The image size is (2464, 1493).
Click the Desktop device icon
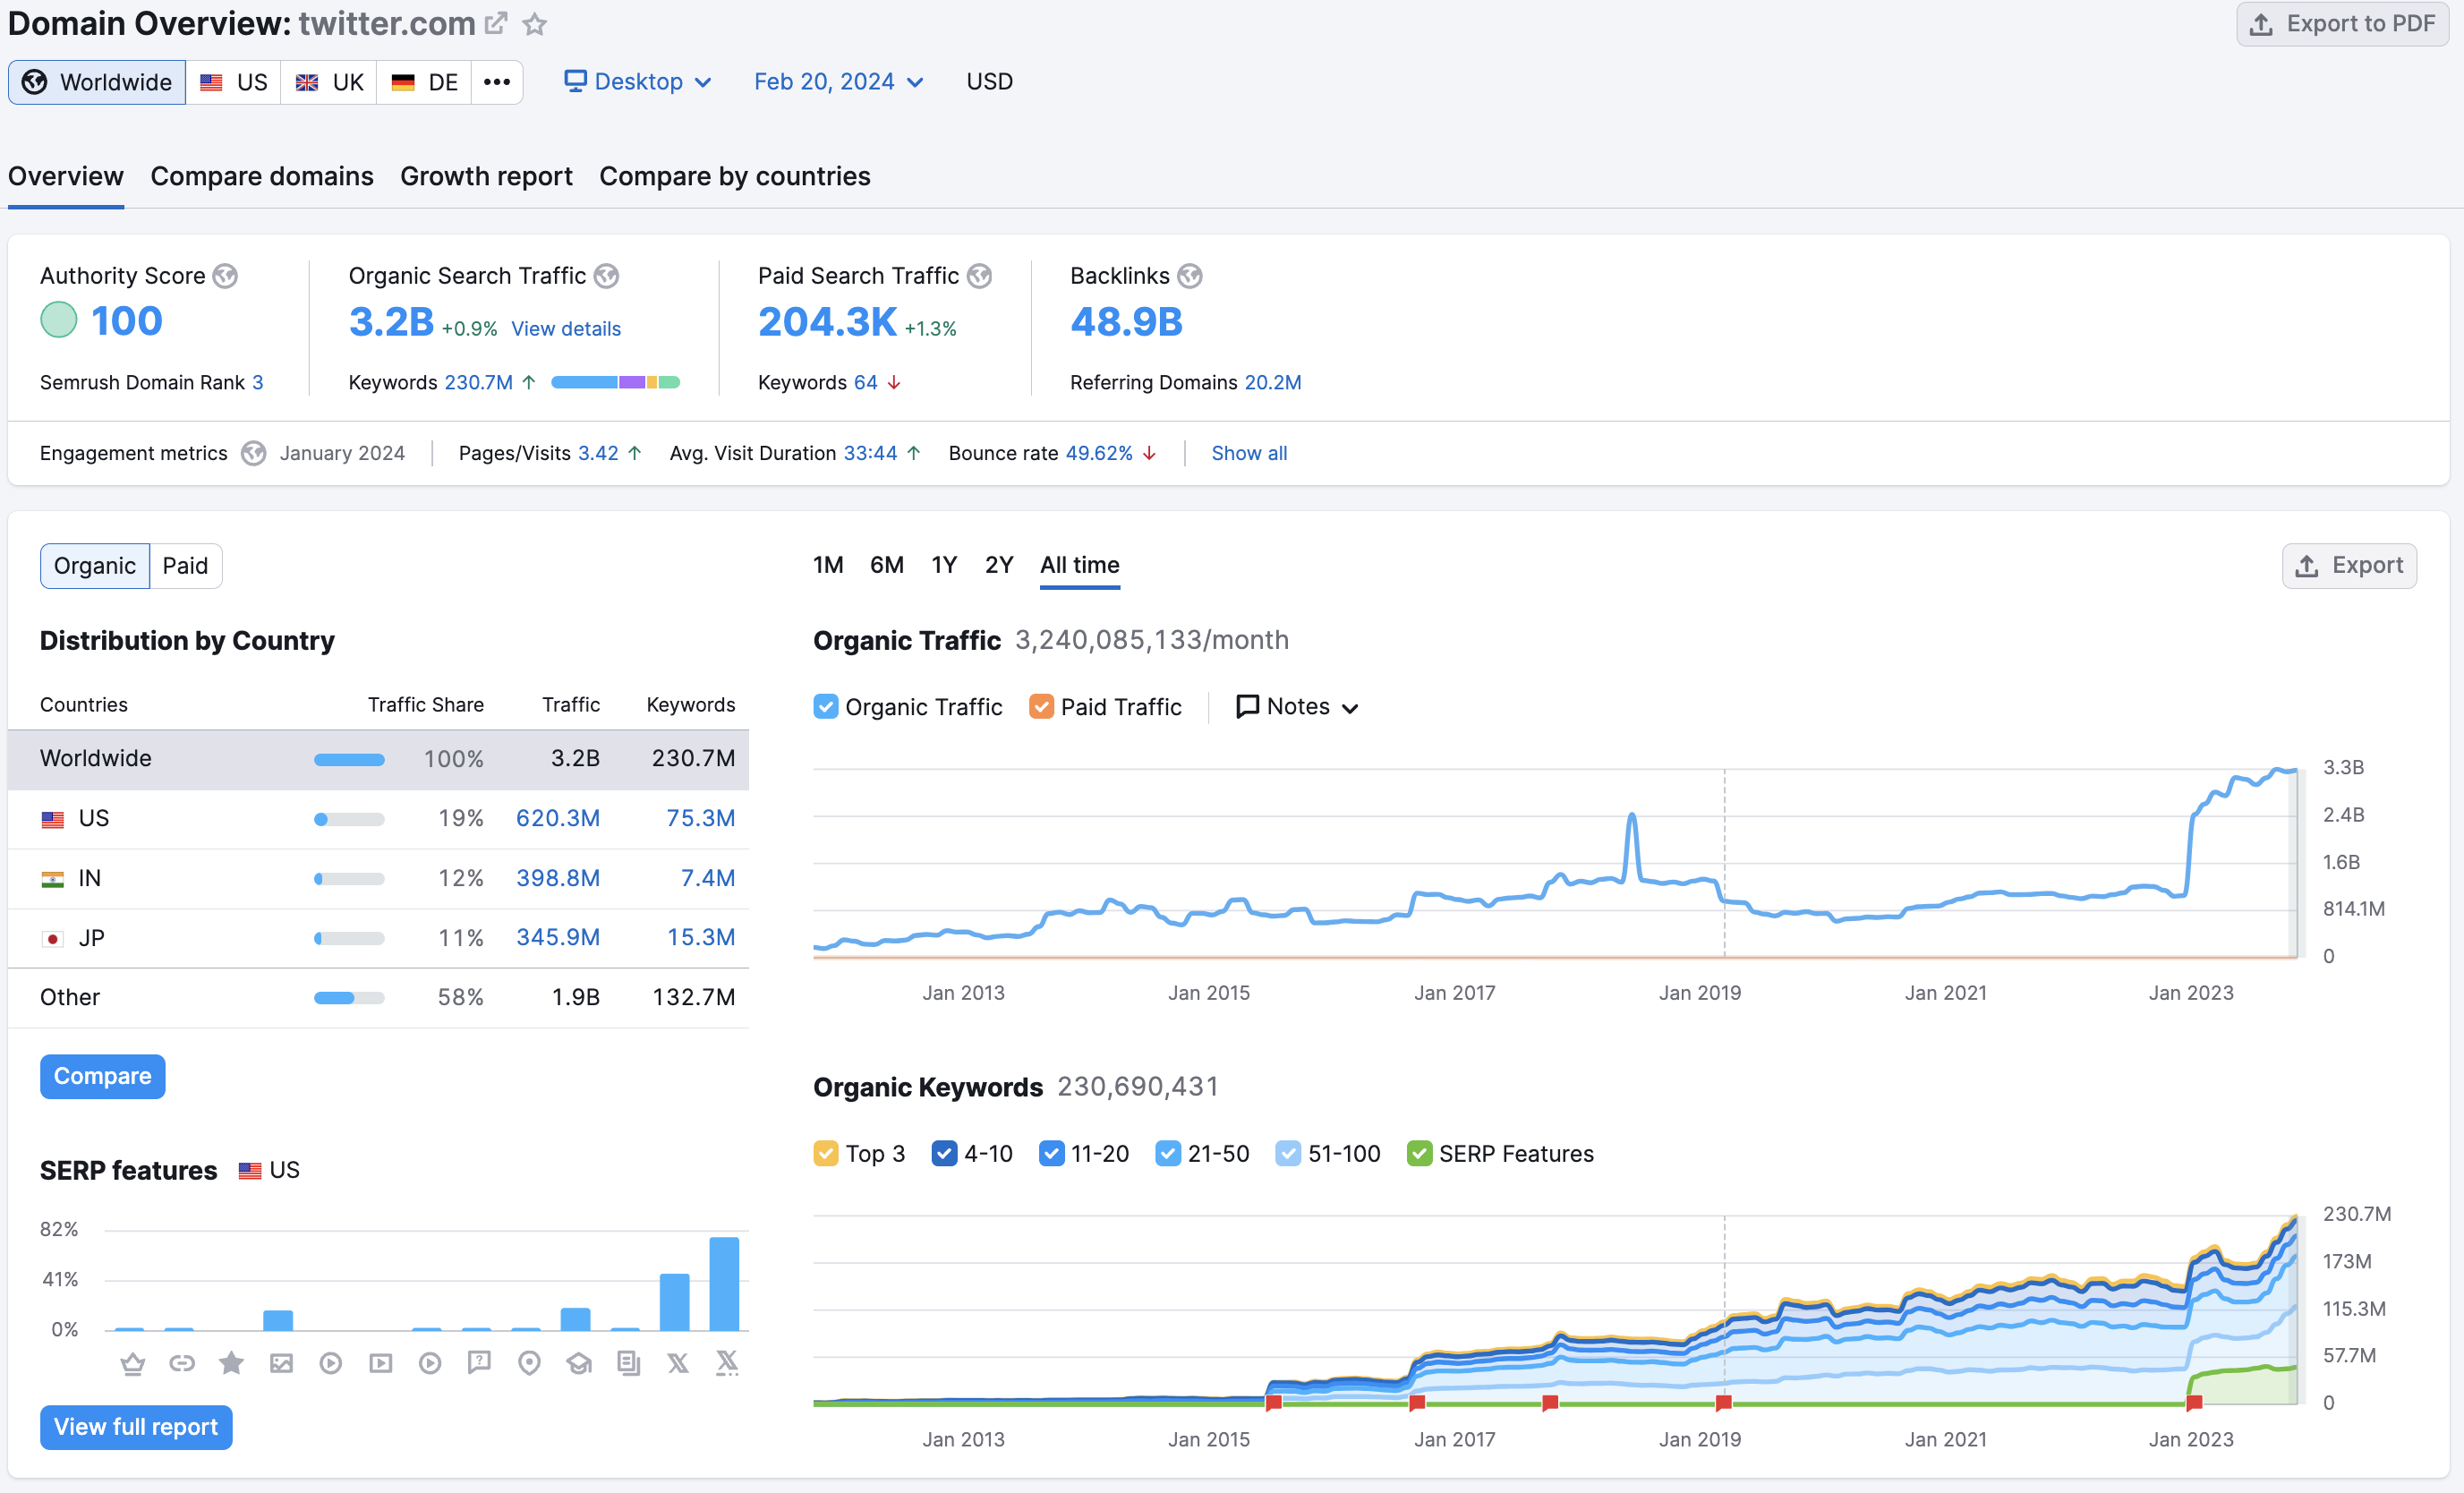572,80
